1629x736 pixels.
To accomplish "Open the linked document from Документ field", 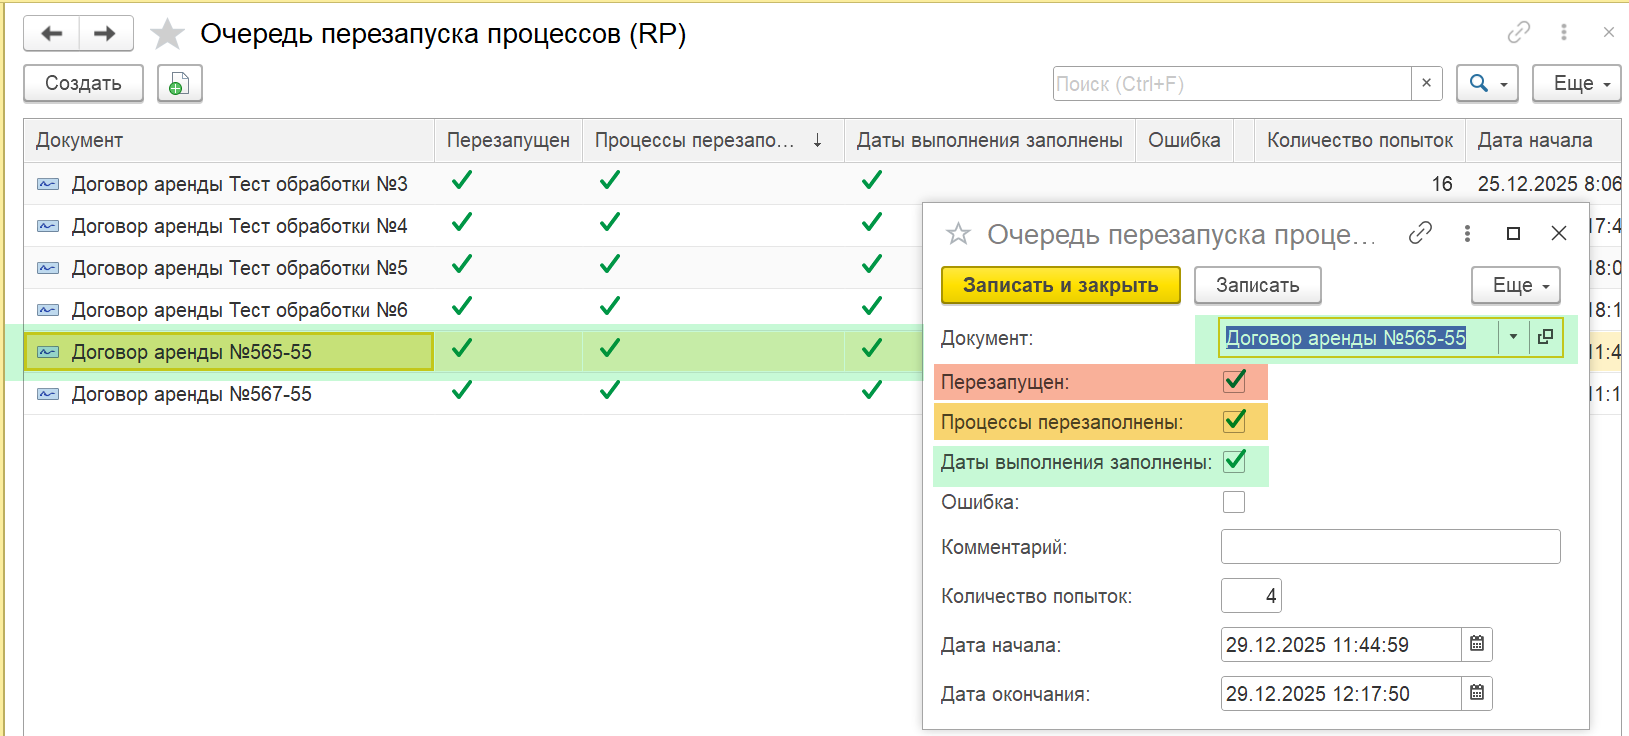I will pyautogui.click(x=1545, y=337).
